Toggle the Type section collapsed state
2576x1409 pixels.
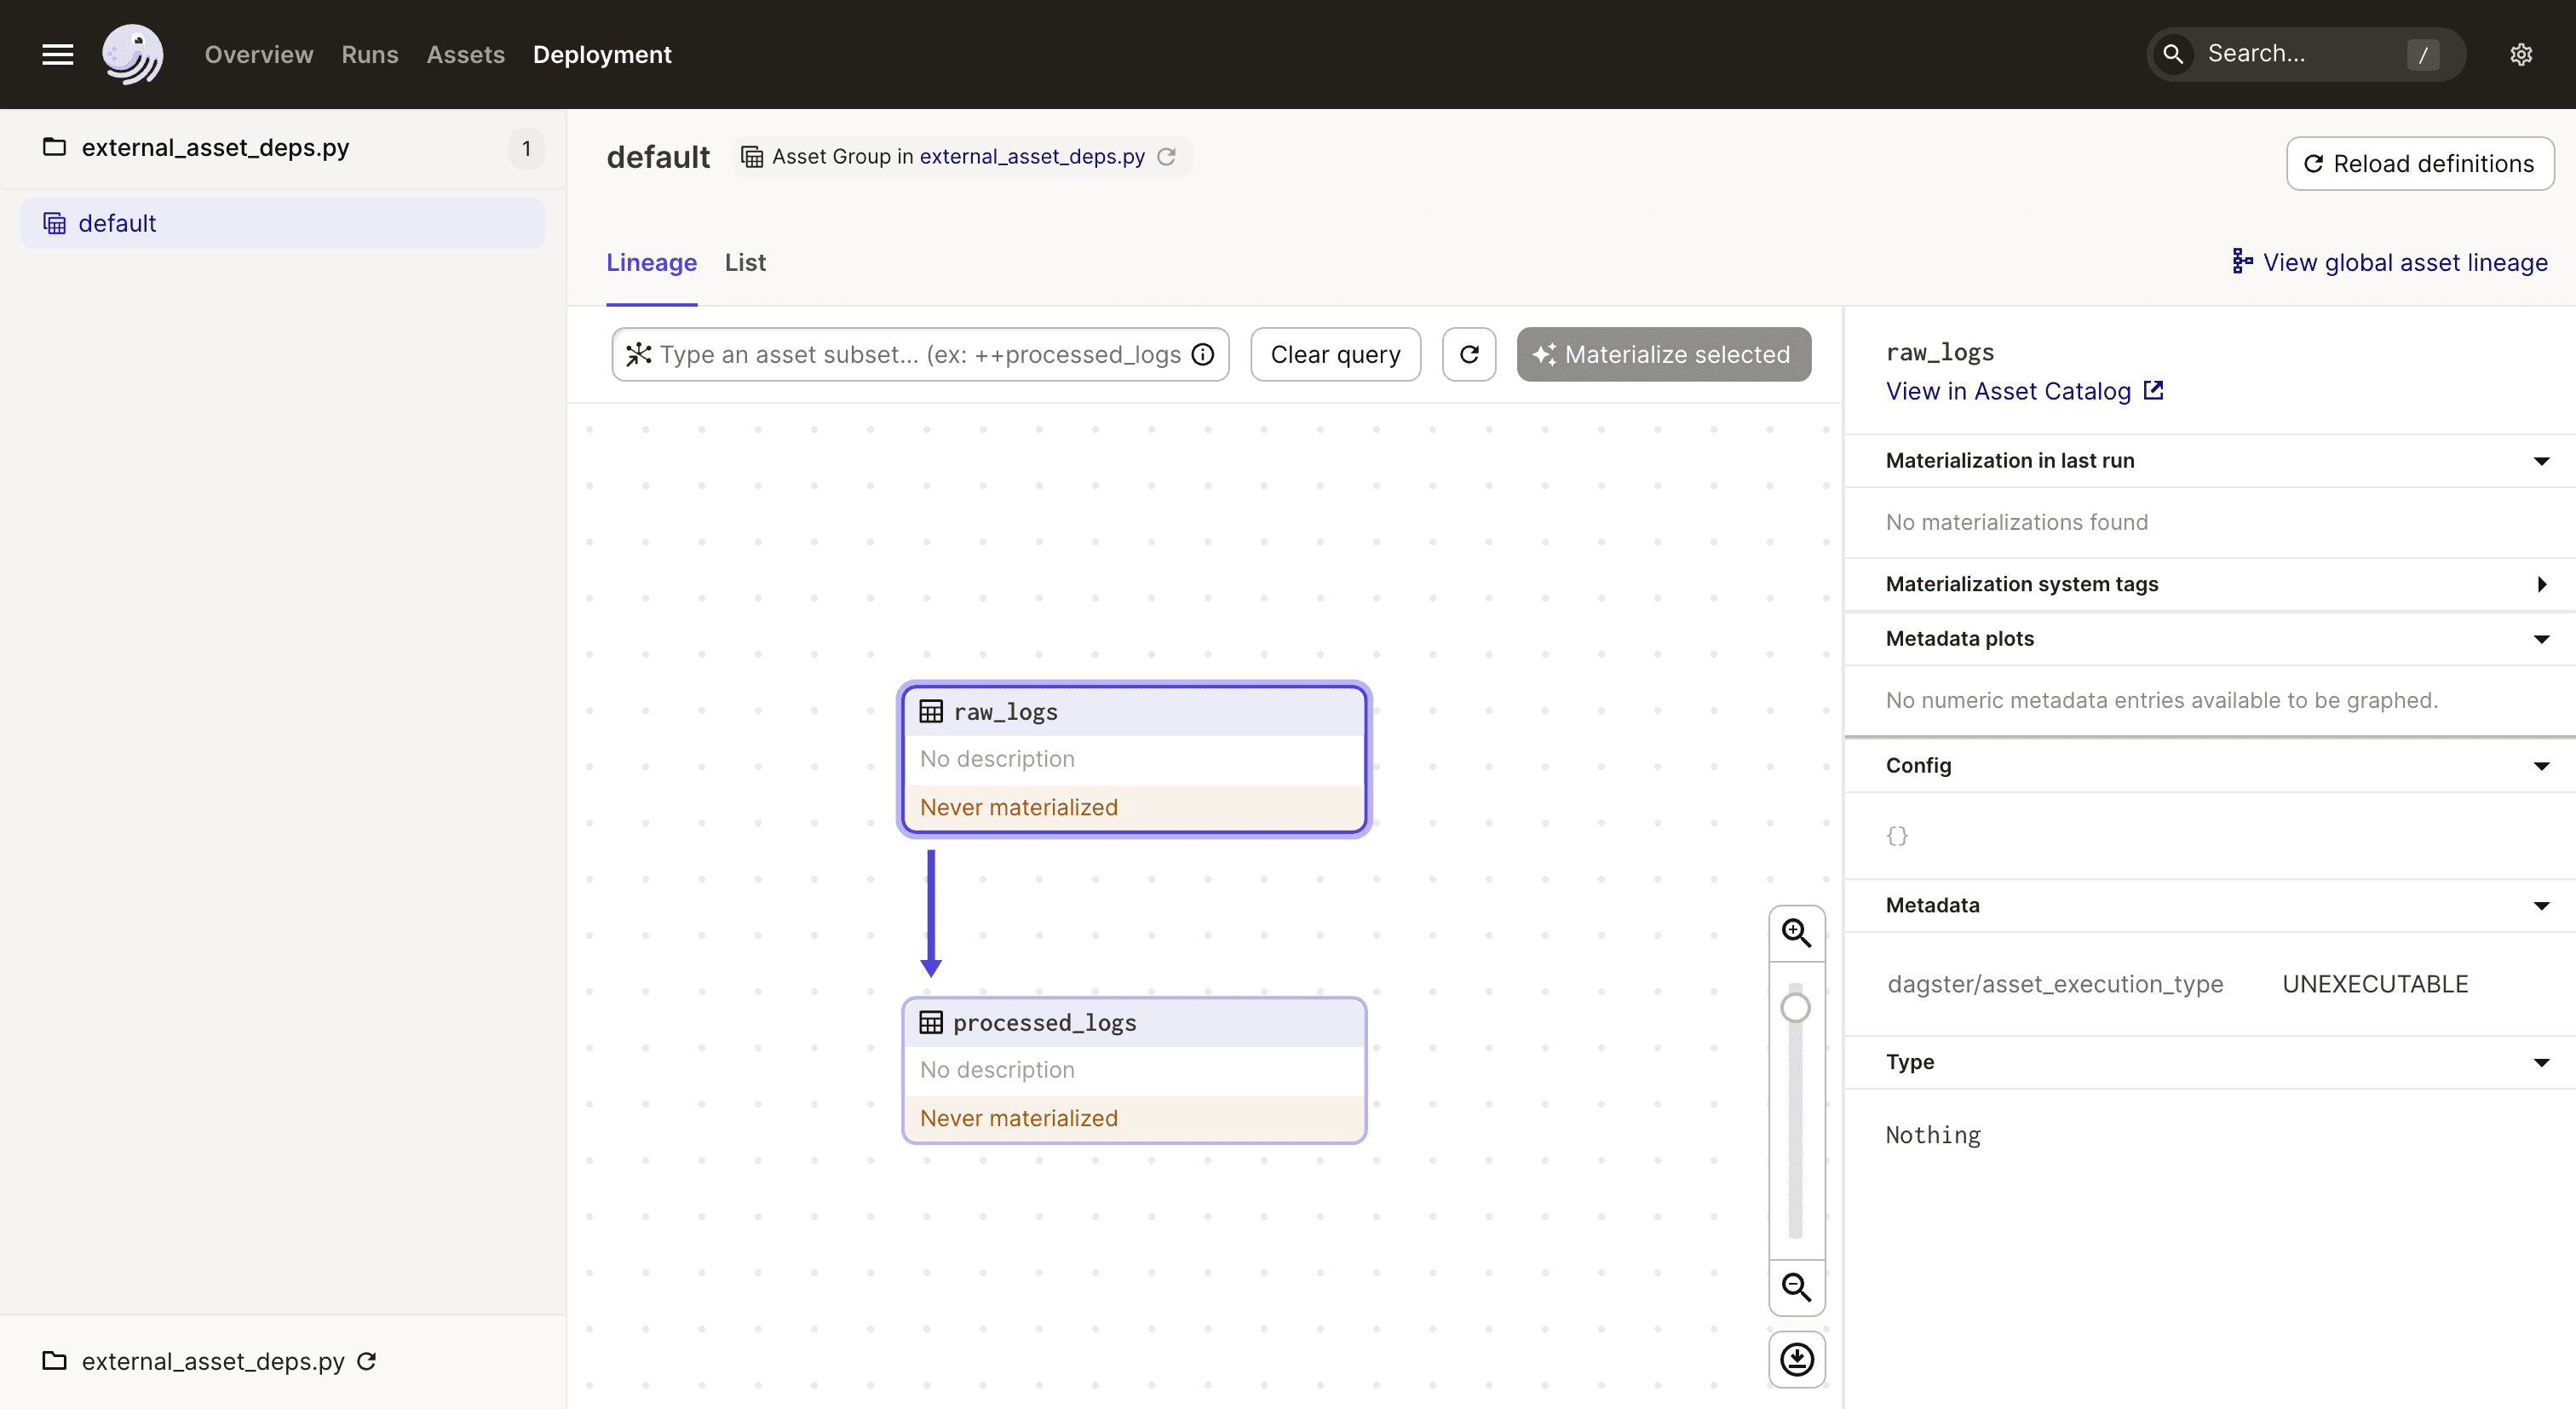2538,1061
